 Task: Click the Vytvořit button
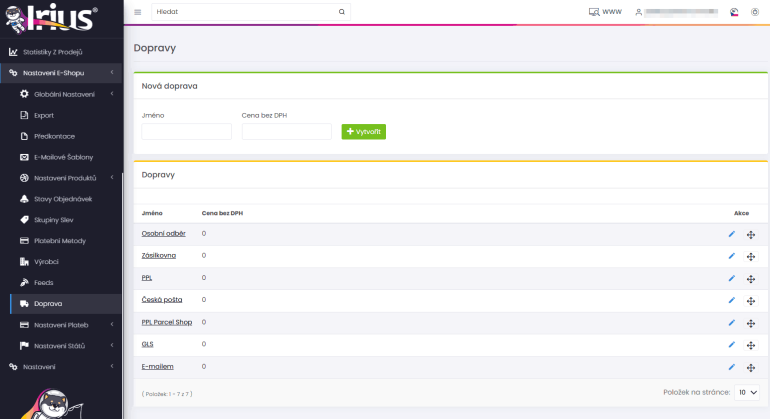click(x=363, y=132)
